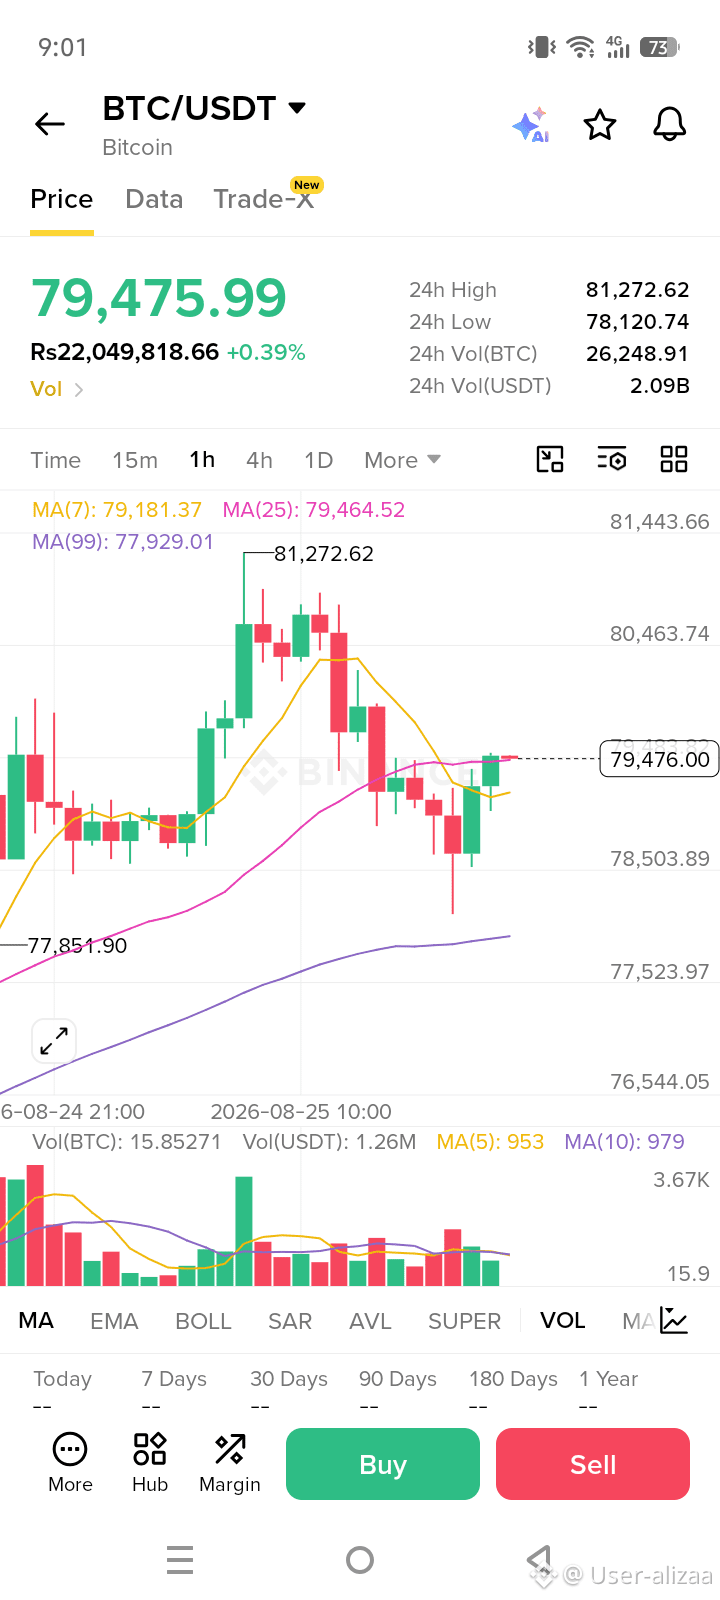This screenshot has width=720, height=1600.
Task: Select the Time chart interval
Action: click(x=55, y=460)
